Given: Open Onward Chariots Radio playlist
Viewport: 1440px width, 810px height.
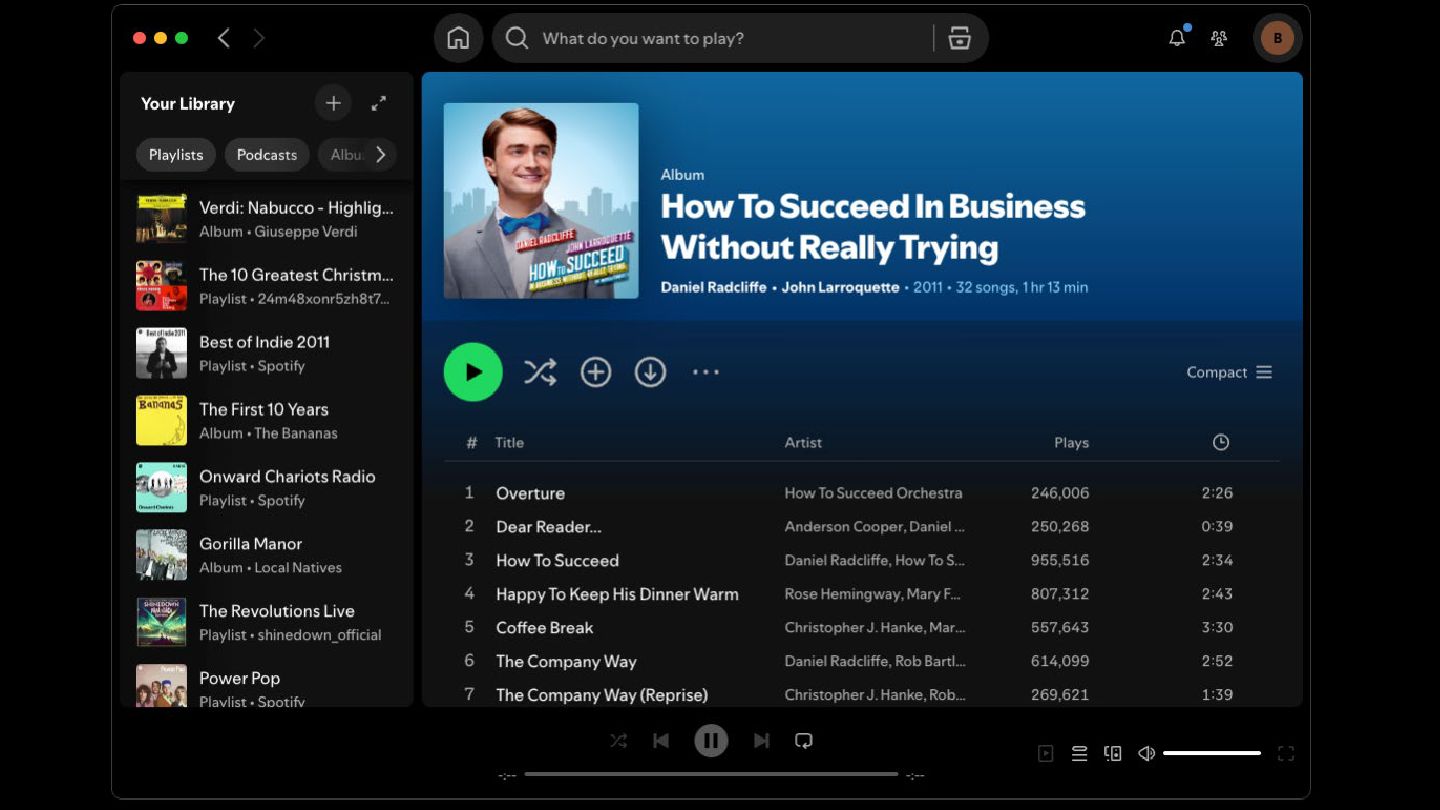Looking at the screenshot, I should pos(266,488).
